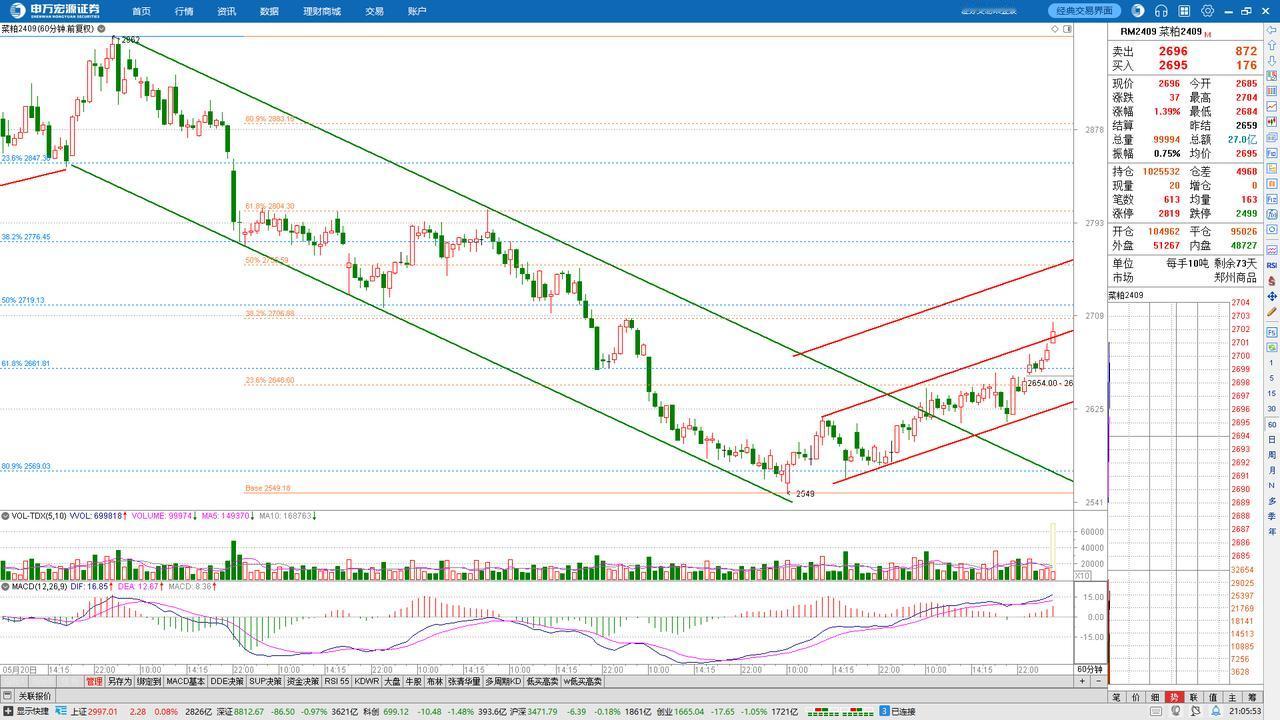Click the bell notification icon in status bar
This screenshot has height=720, width=1280.
(1216, 711)
